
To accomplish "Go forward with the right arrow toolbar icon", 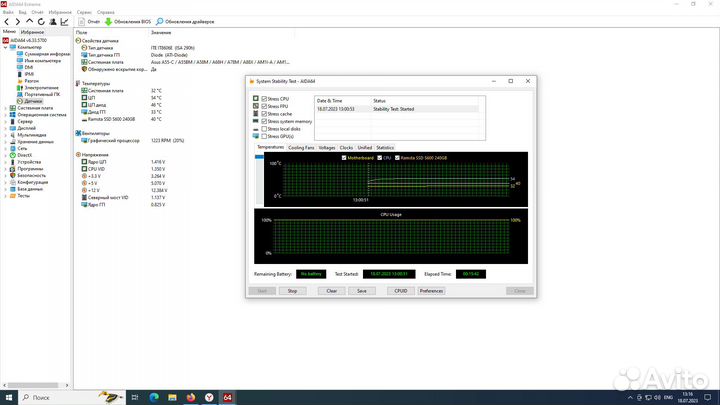I will click(18, 22).
